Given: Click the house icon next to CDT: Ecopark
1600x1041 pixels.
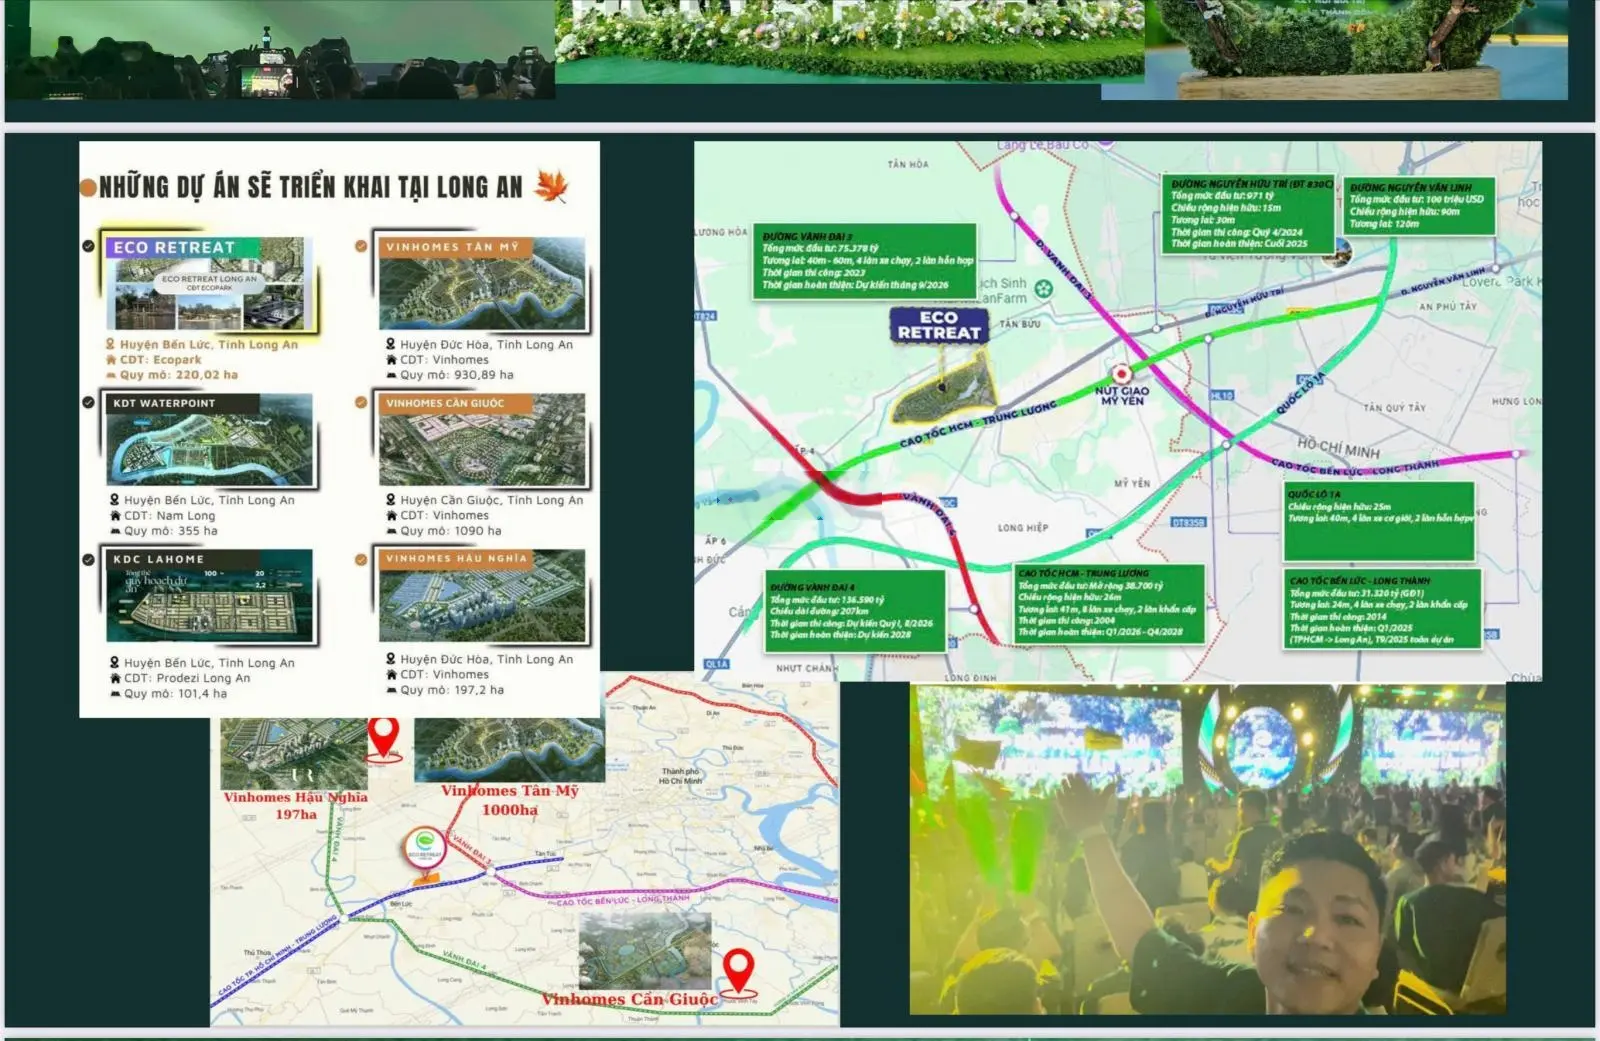Looking at the screenshot, I should (111, 359).
